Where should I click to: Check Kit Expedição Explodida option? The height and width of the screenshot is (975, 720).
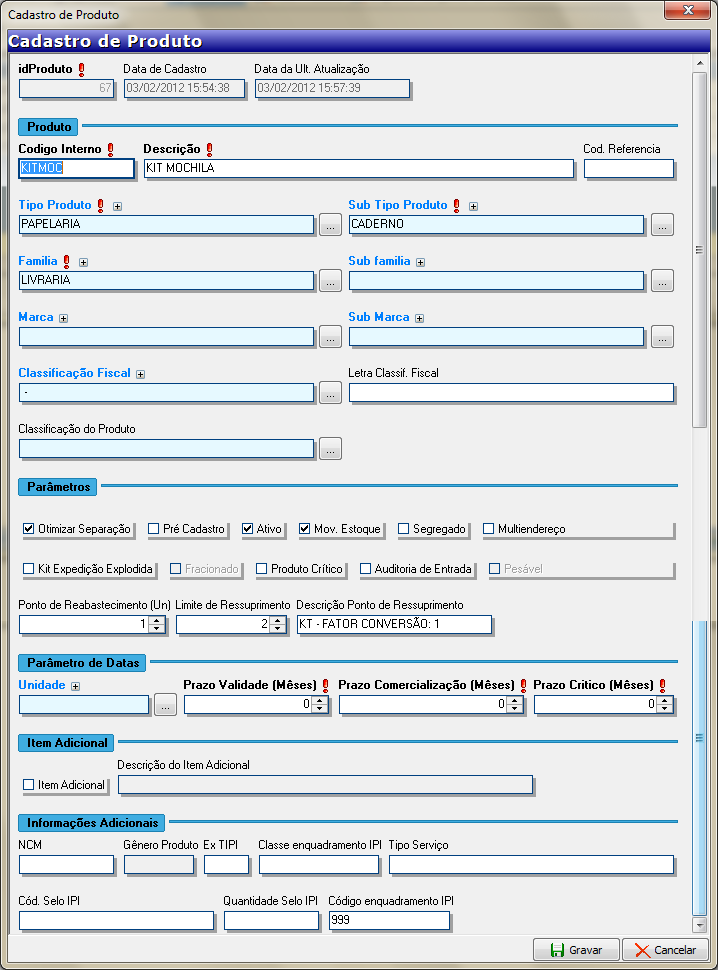click(29, 571)
